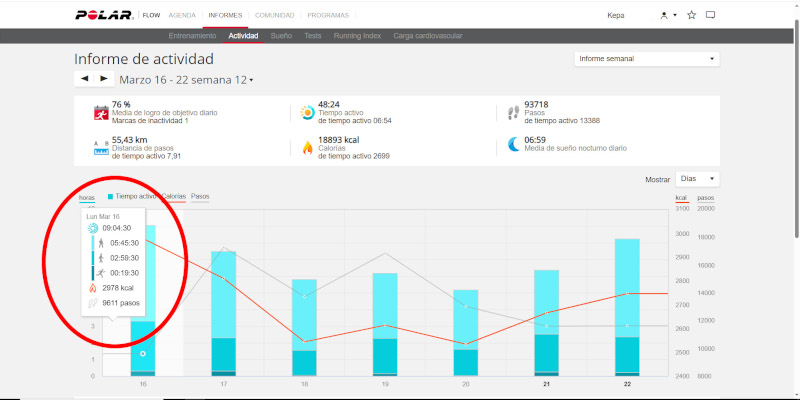Click the footsteps Pasos summary icon
This screenshot has width=800, height=400.
coord(513,112)
